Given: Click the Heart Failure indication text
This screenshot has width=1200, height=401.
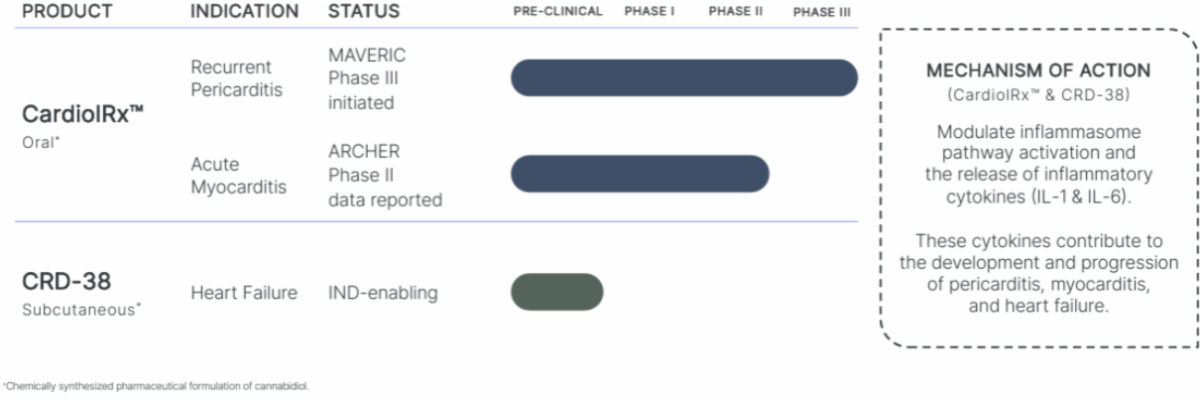Looking at the screenshot, I should tap(244, 293).
